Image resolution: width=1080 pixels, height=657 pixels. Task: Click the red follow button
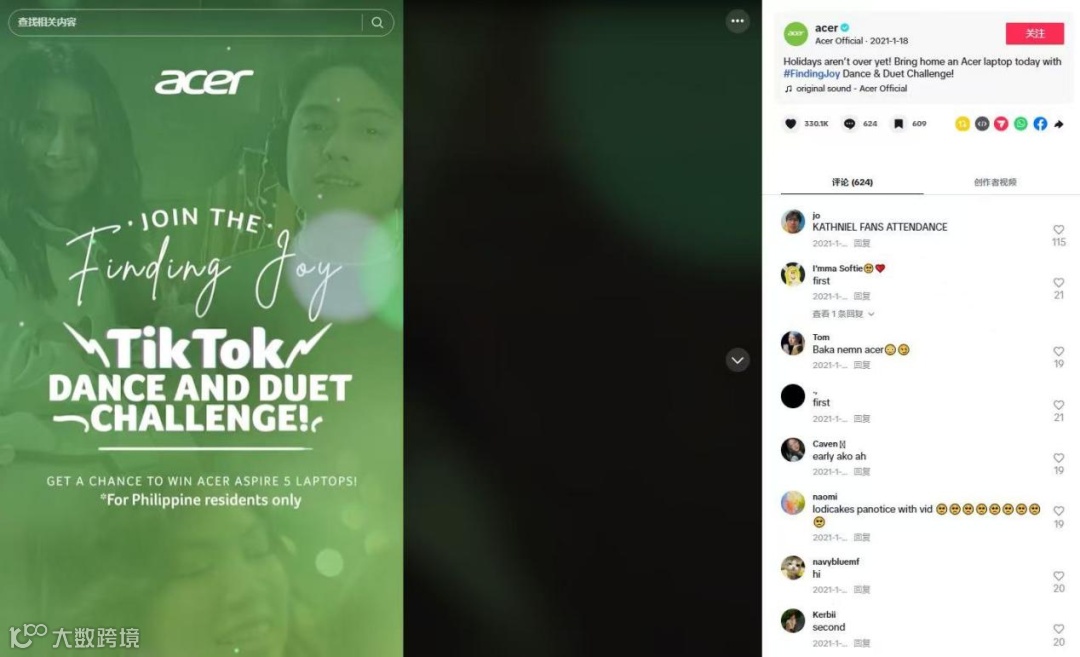pyautogui.click(x=1035, y=33)
